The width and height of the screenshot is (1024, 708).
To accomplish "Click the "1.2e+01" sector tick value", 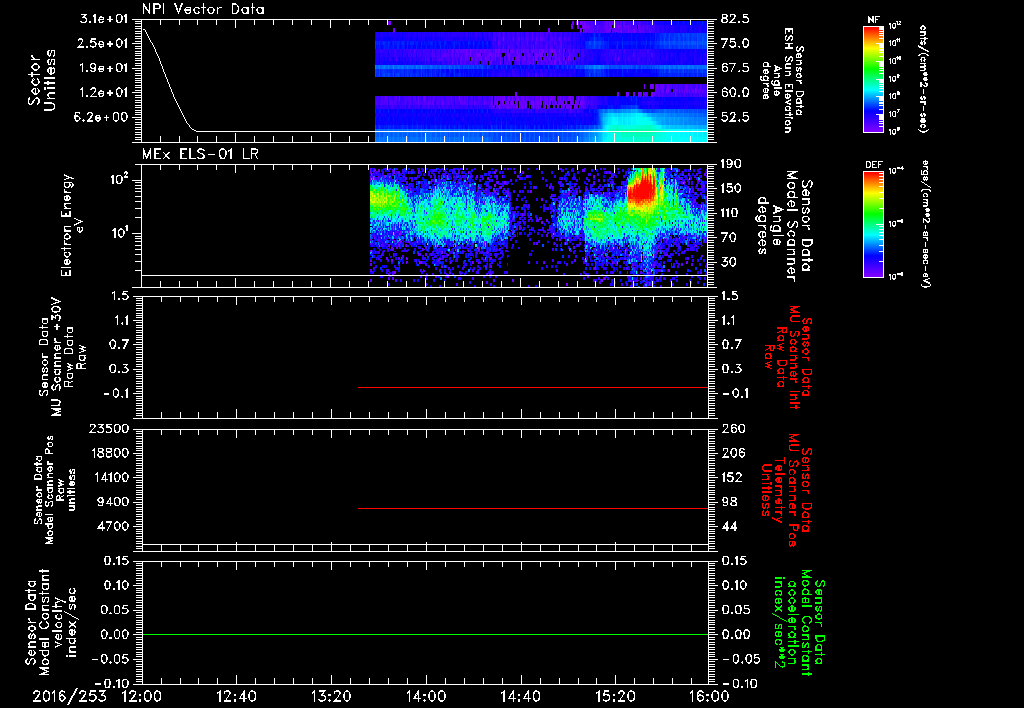I will coord(105,93).
